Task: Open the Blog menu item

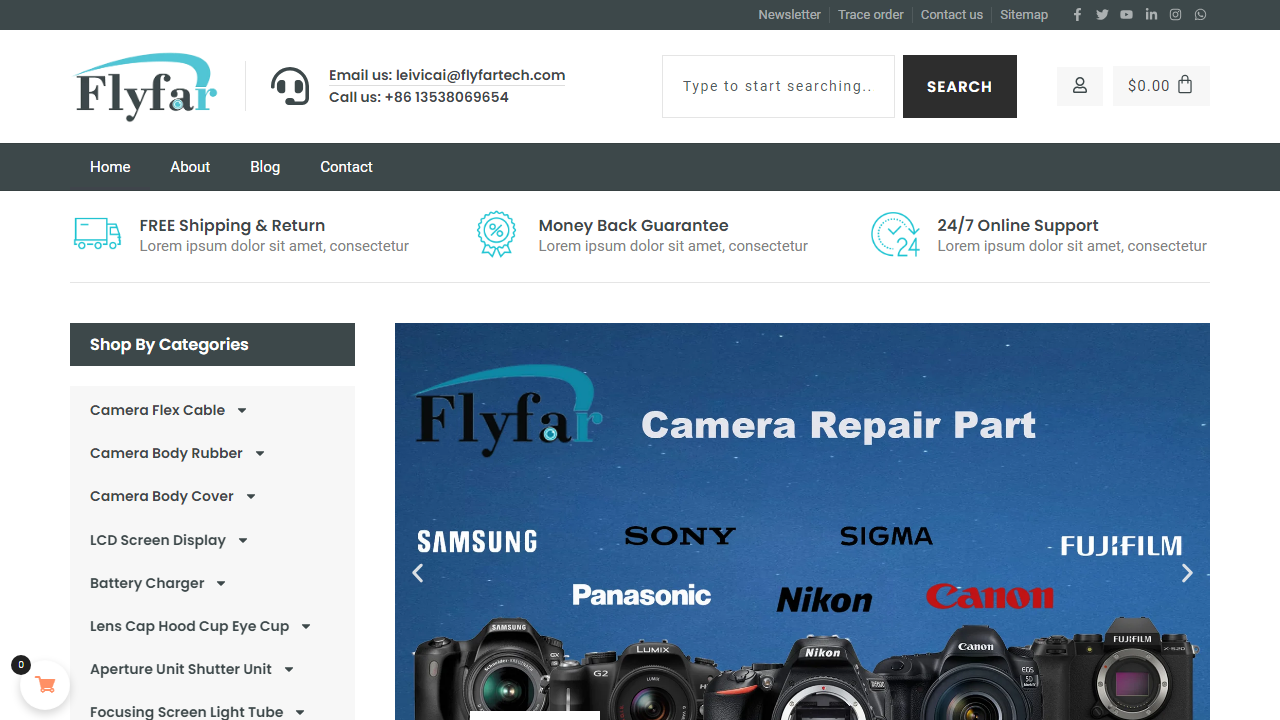Action: [265, 167]
